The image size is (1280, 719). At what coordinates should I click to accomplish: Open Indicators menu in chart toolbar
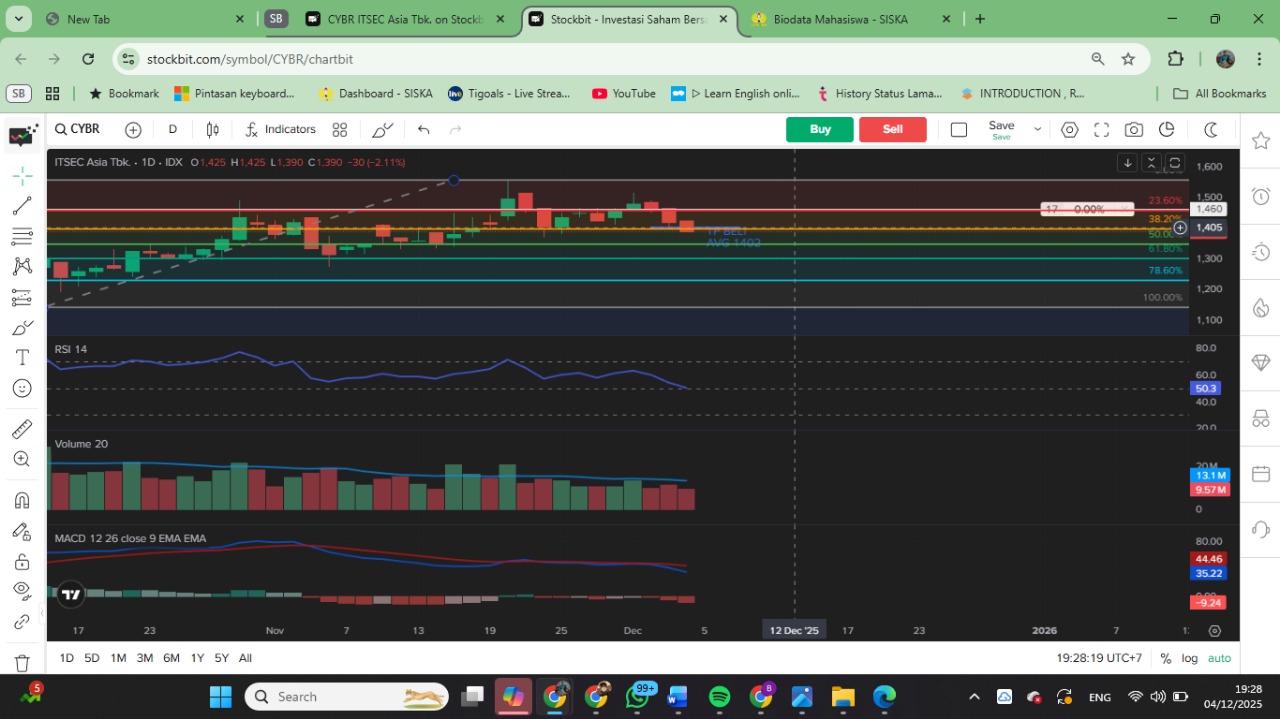click(x=280, y=130)
